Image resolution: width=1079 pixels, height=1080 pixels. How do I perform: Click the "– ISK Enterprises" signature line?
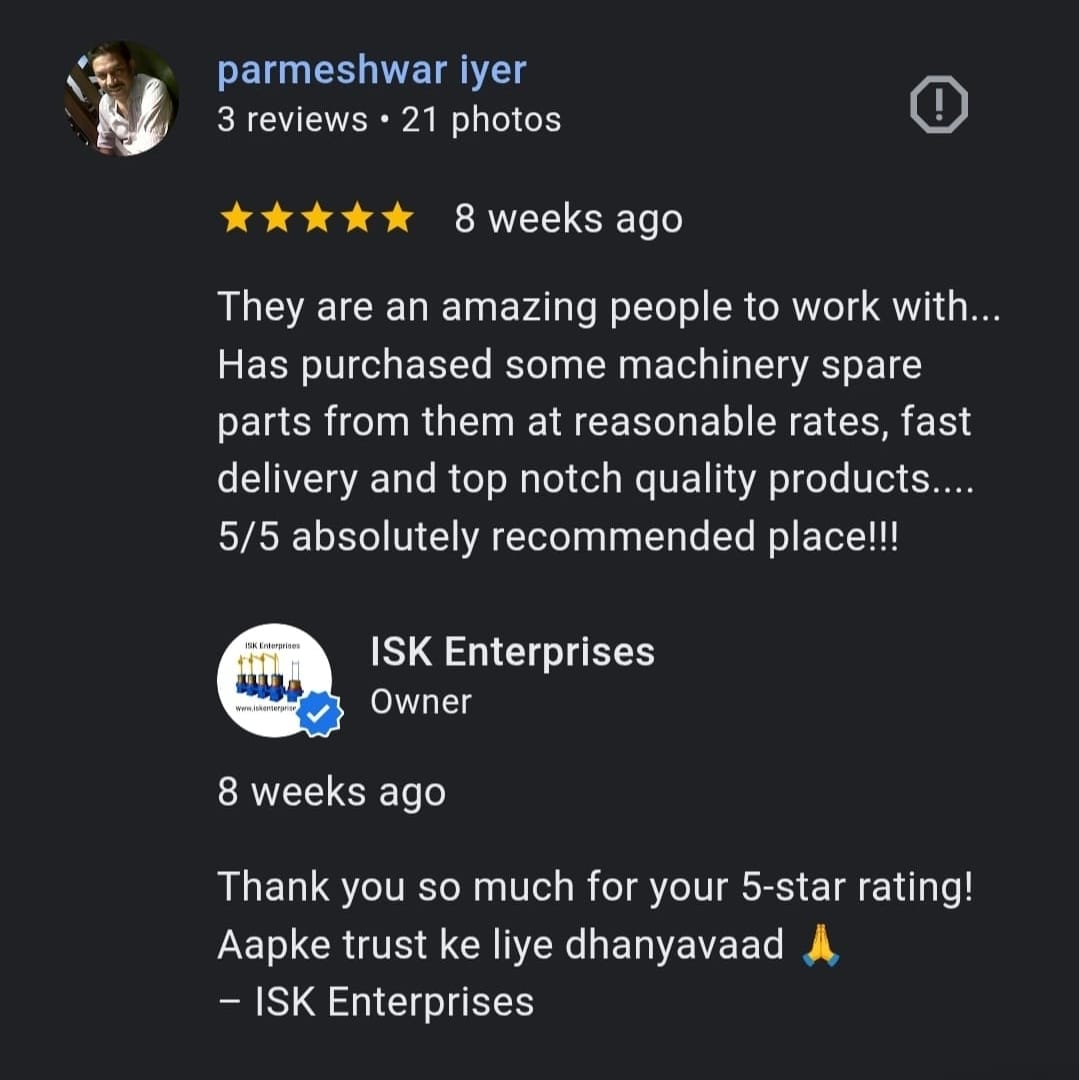coord(375,1001)
